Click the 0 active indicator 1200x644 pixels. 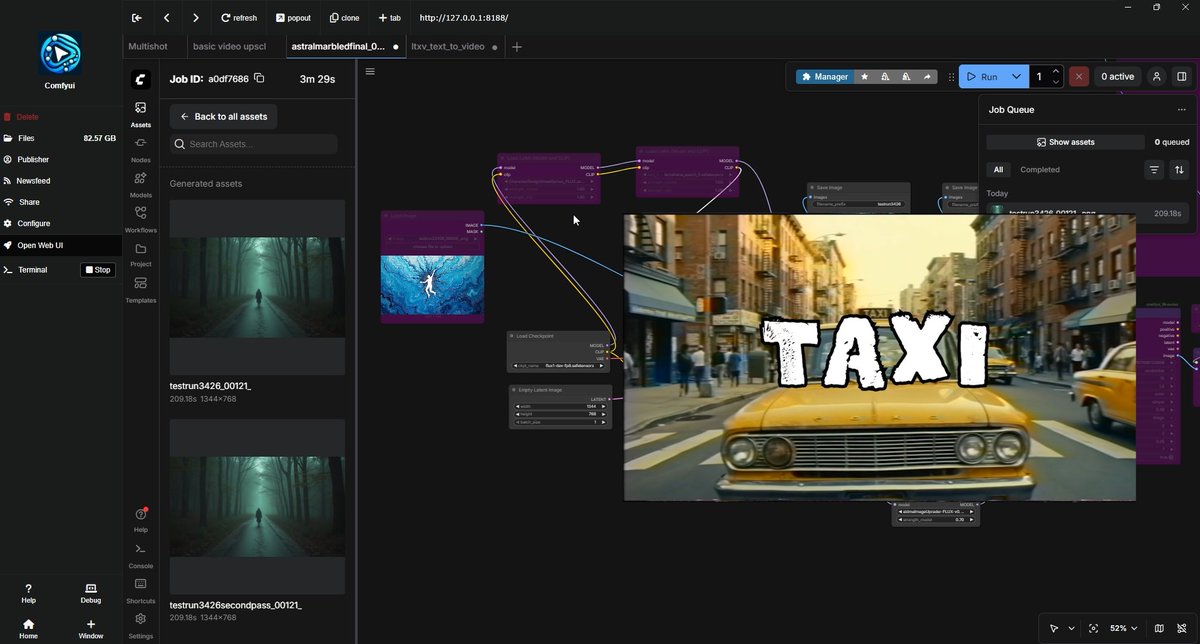(1117, 76)
